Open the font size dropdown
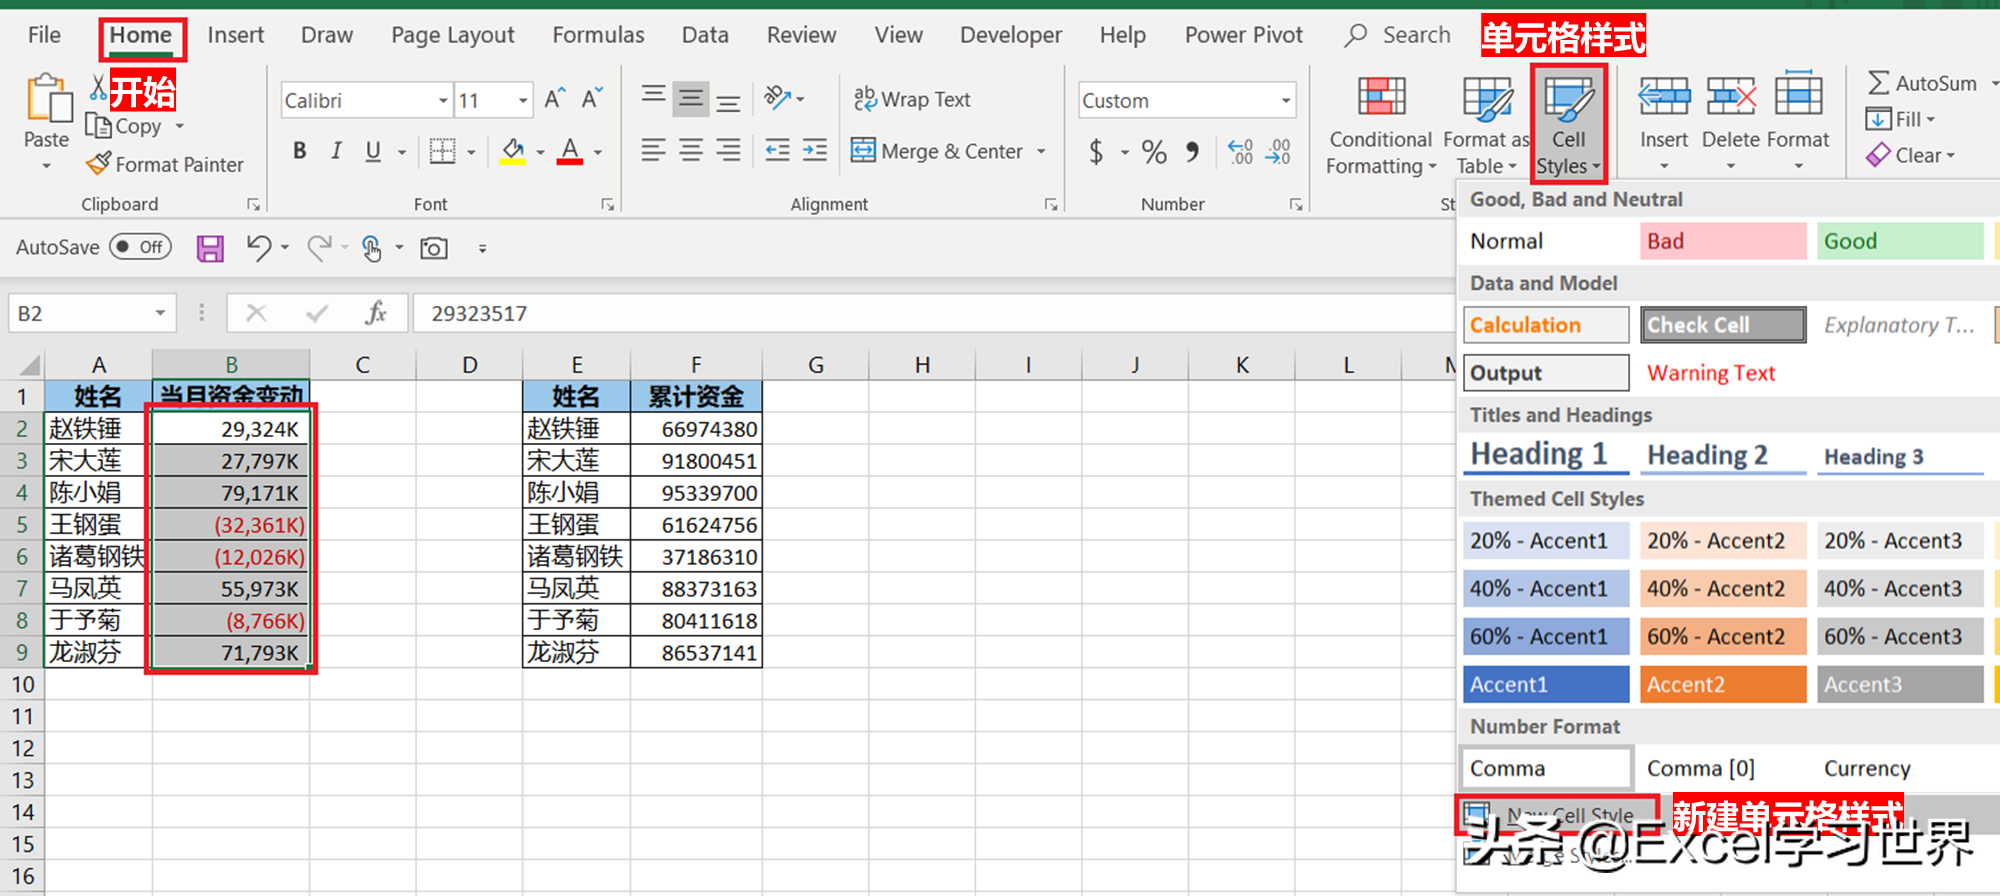This screenshot has width=2000, height=896. 523,100
